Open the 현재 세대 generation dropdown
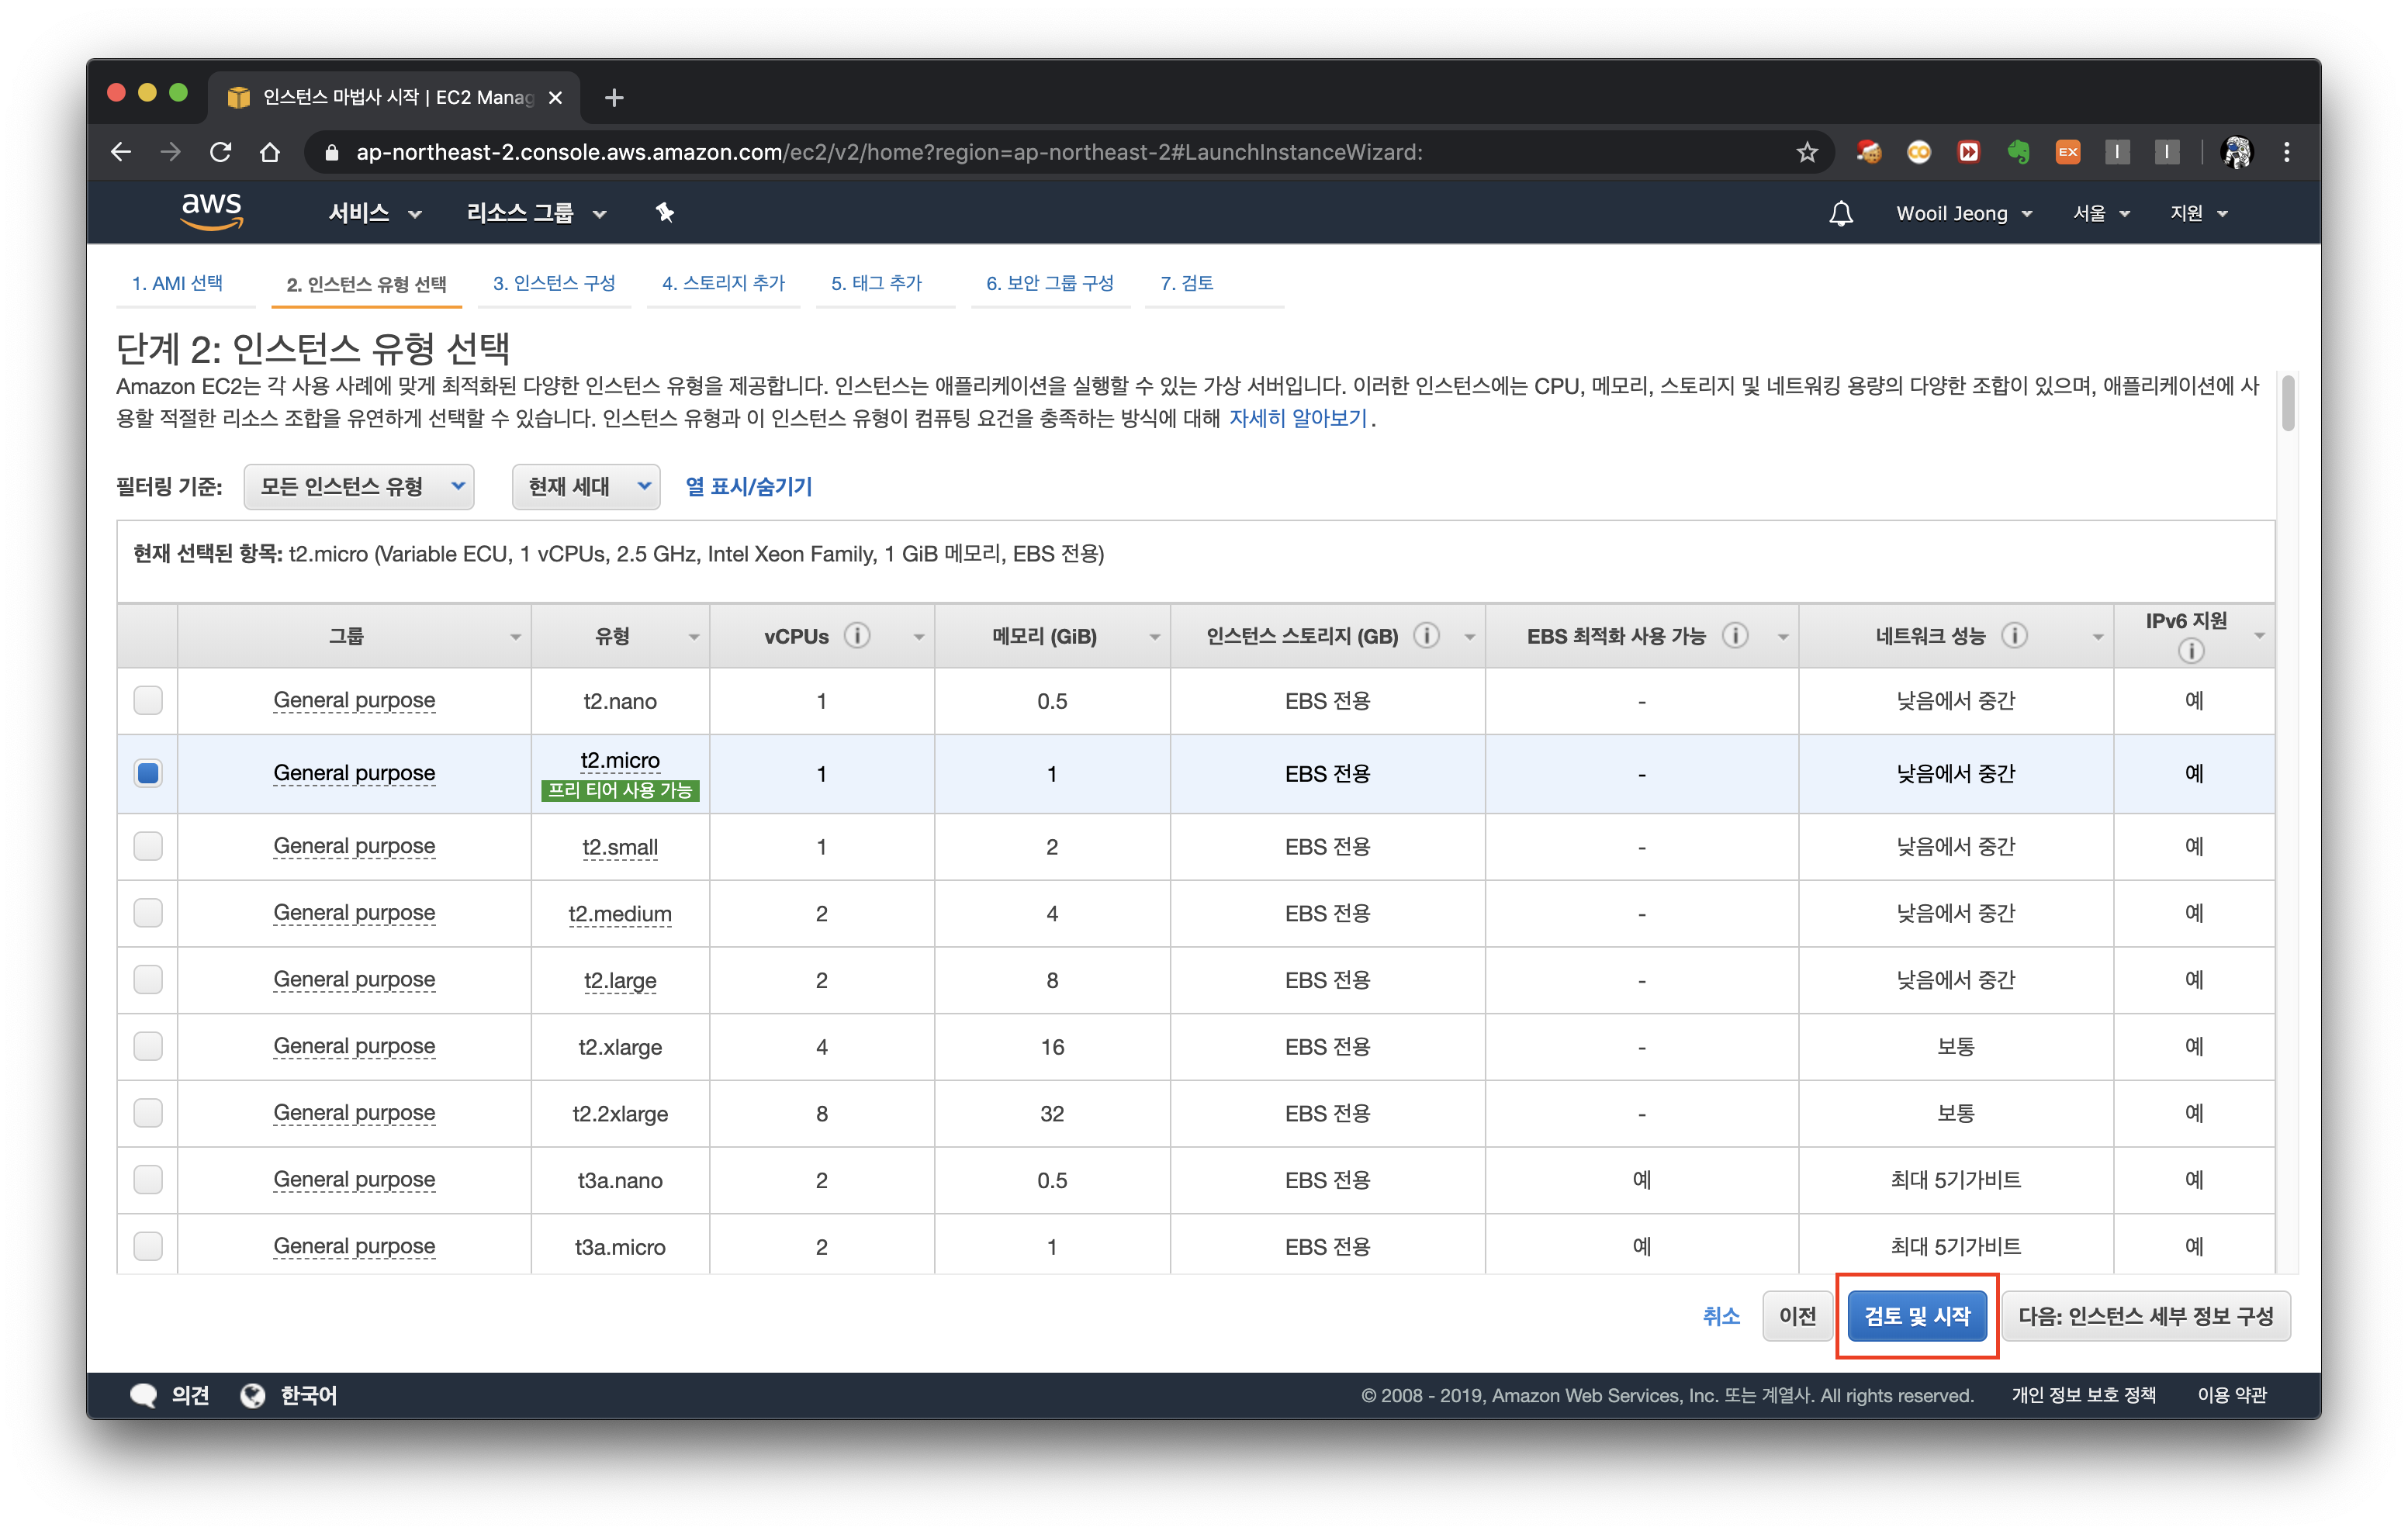This screenshot has width=2408, height=1534. pos(586,487)
